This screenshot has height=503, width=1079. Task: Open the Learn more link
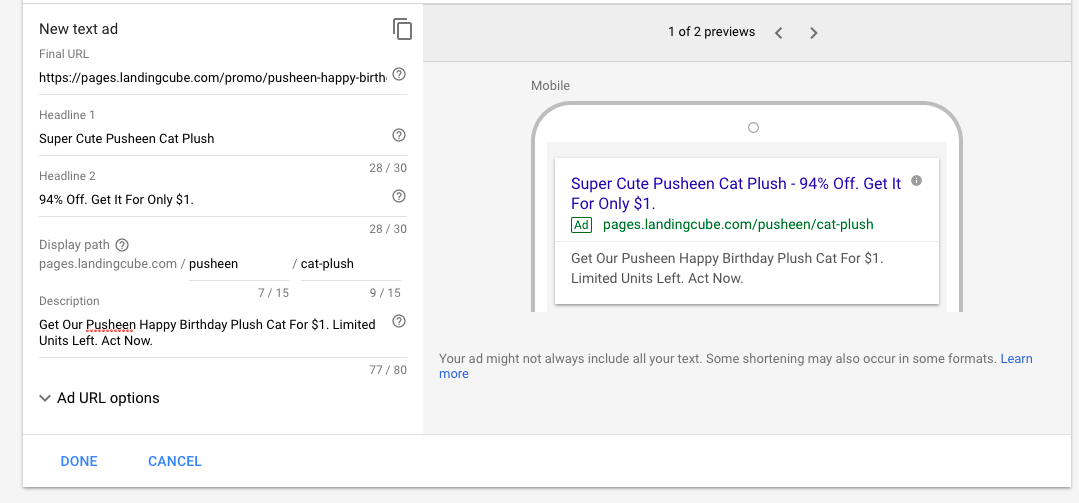[x=1016, y=359]
